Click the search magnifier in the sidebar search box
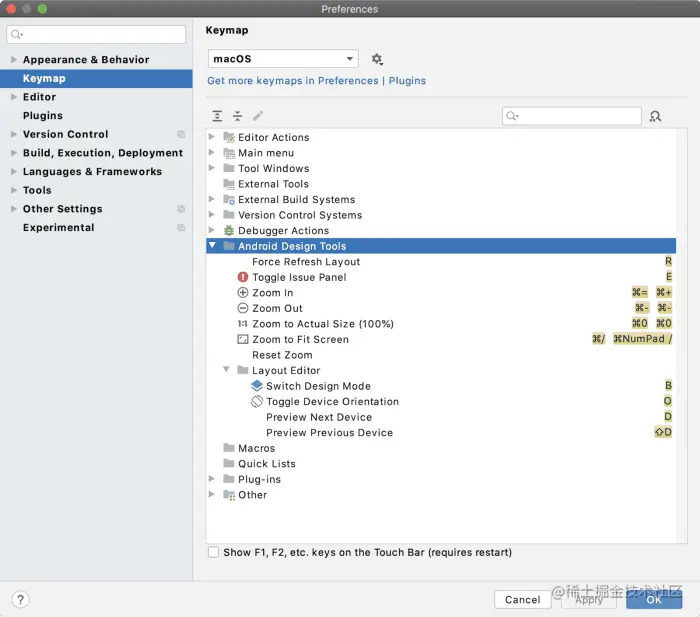 tap(17, 34)
